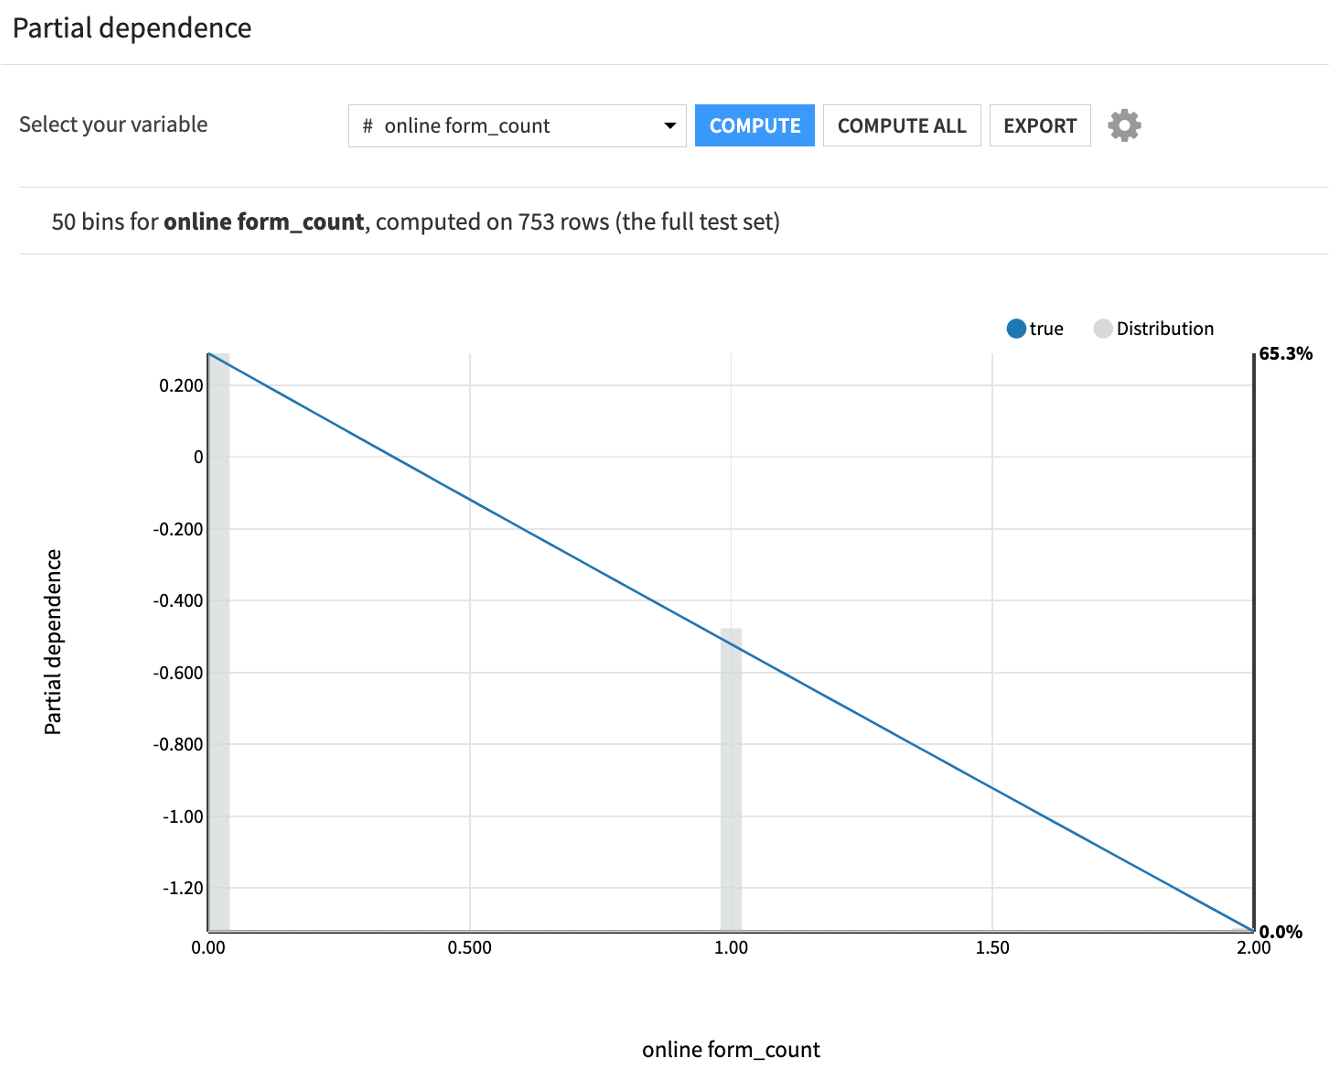This screenshot has width=1330, height=1080.
Task: Click the '#' numeric type icon
Action: (x=368, y=126)
